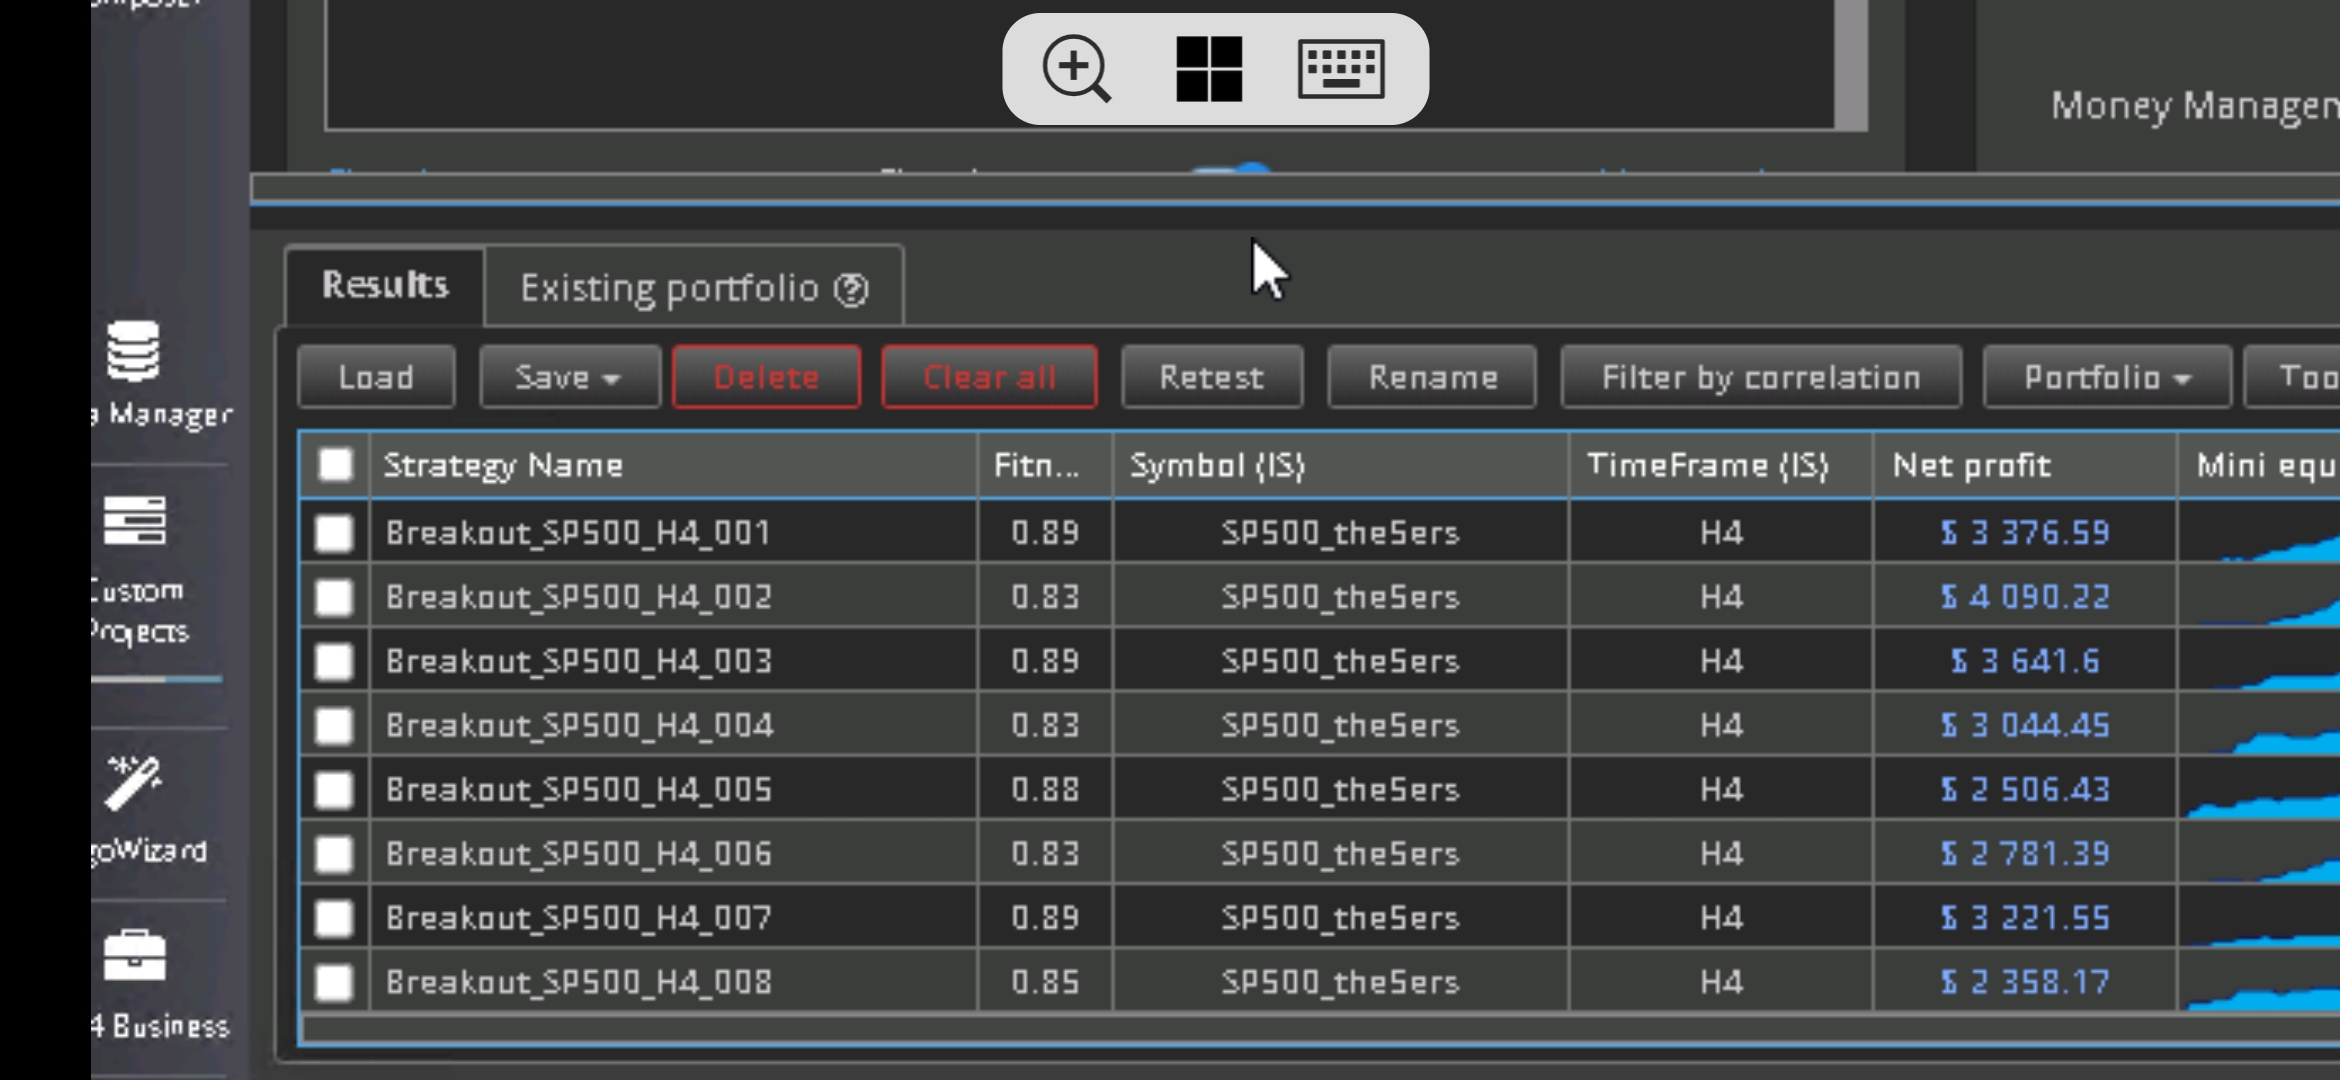The width and height of the screenshot is (2340, 1080).
Task: Open the Custom Projects icon
Action: (135, 522)
